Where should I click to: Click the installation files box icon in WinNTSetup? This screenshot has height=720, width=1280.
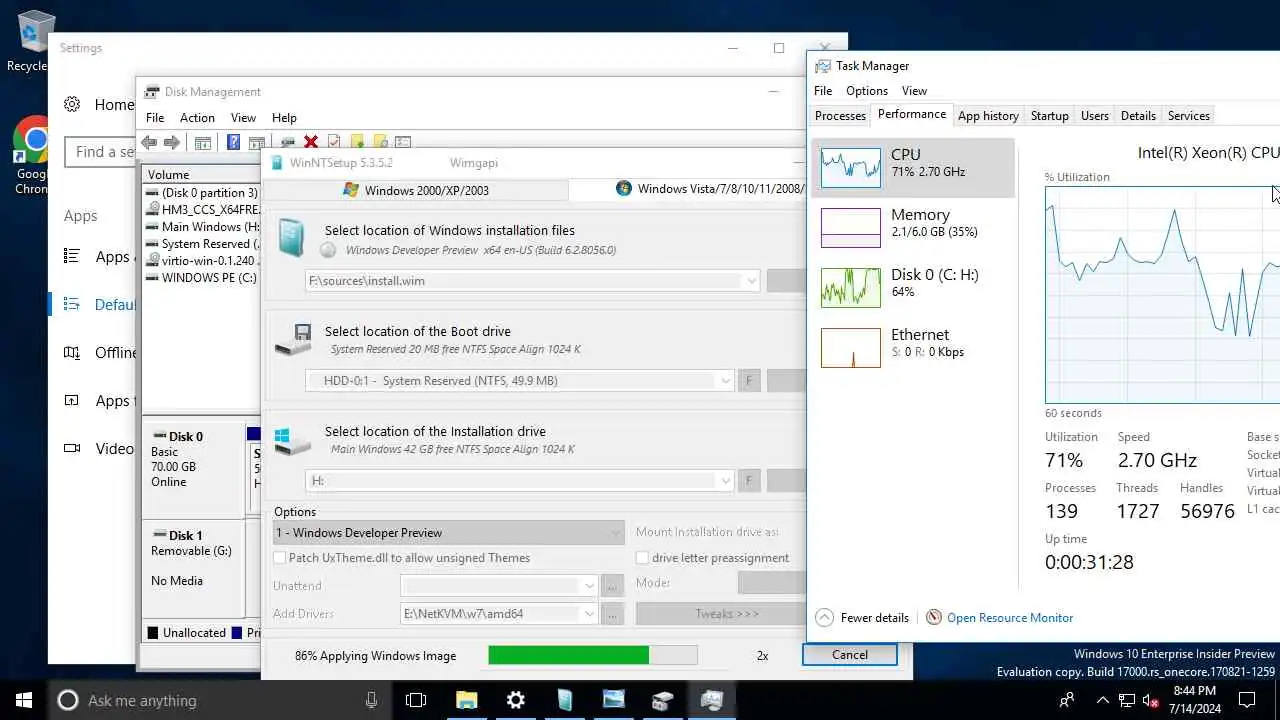click(x=291, y=239)
